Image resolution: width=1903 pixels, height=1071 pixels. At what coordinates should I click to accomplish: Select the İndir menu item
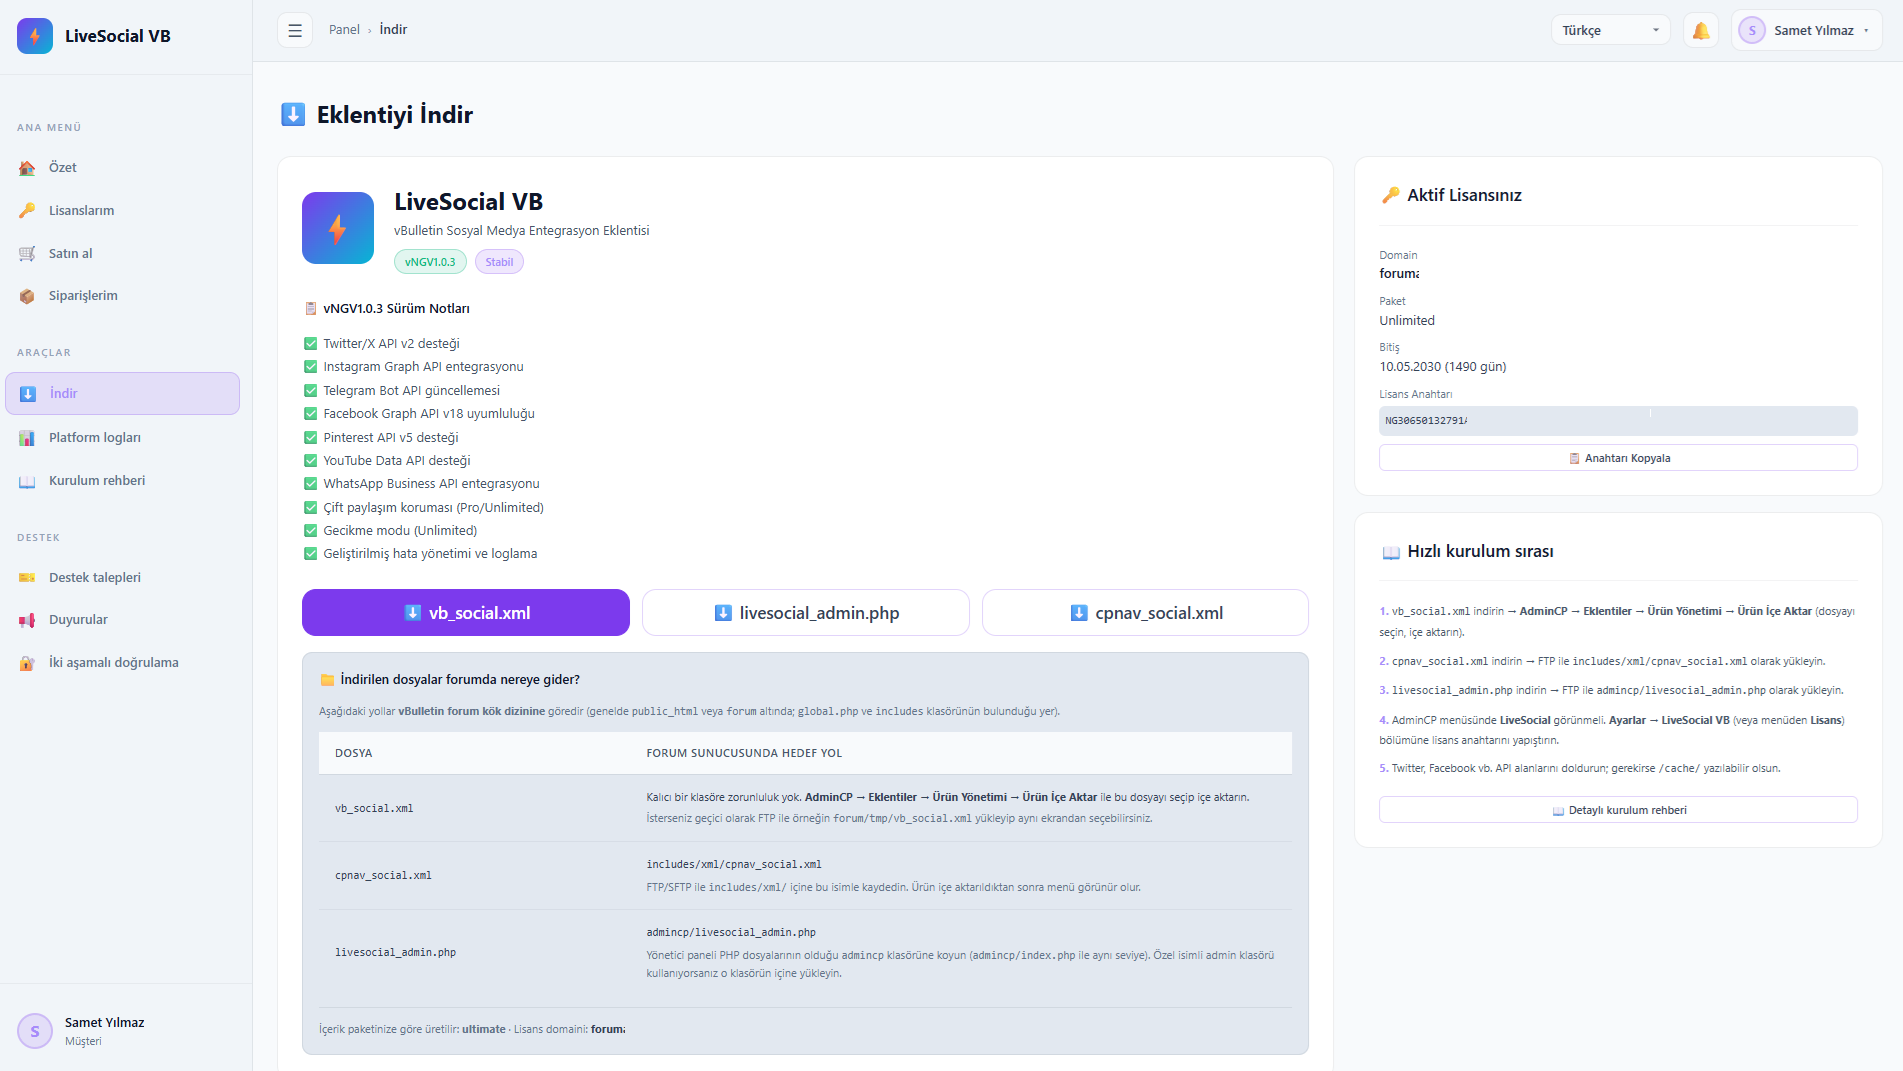coord(122,394)
